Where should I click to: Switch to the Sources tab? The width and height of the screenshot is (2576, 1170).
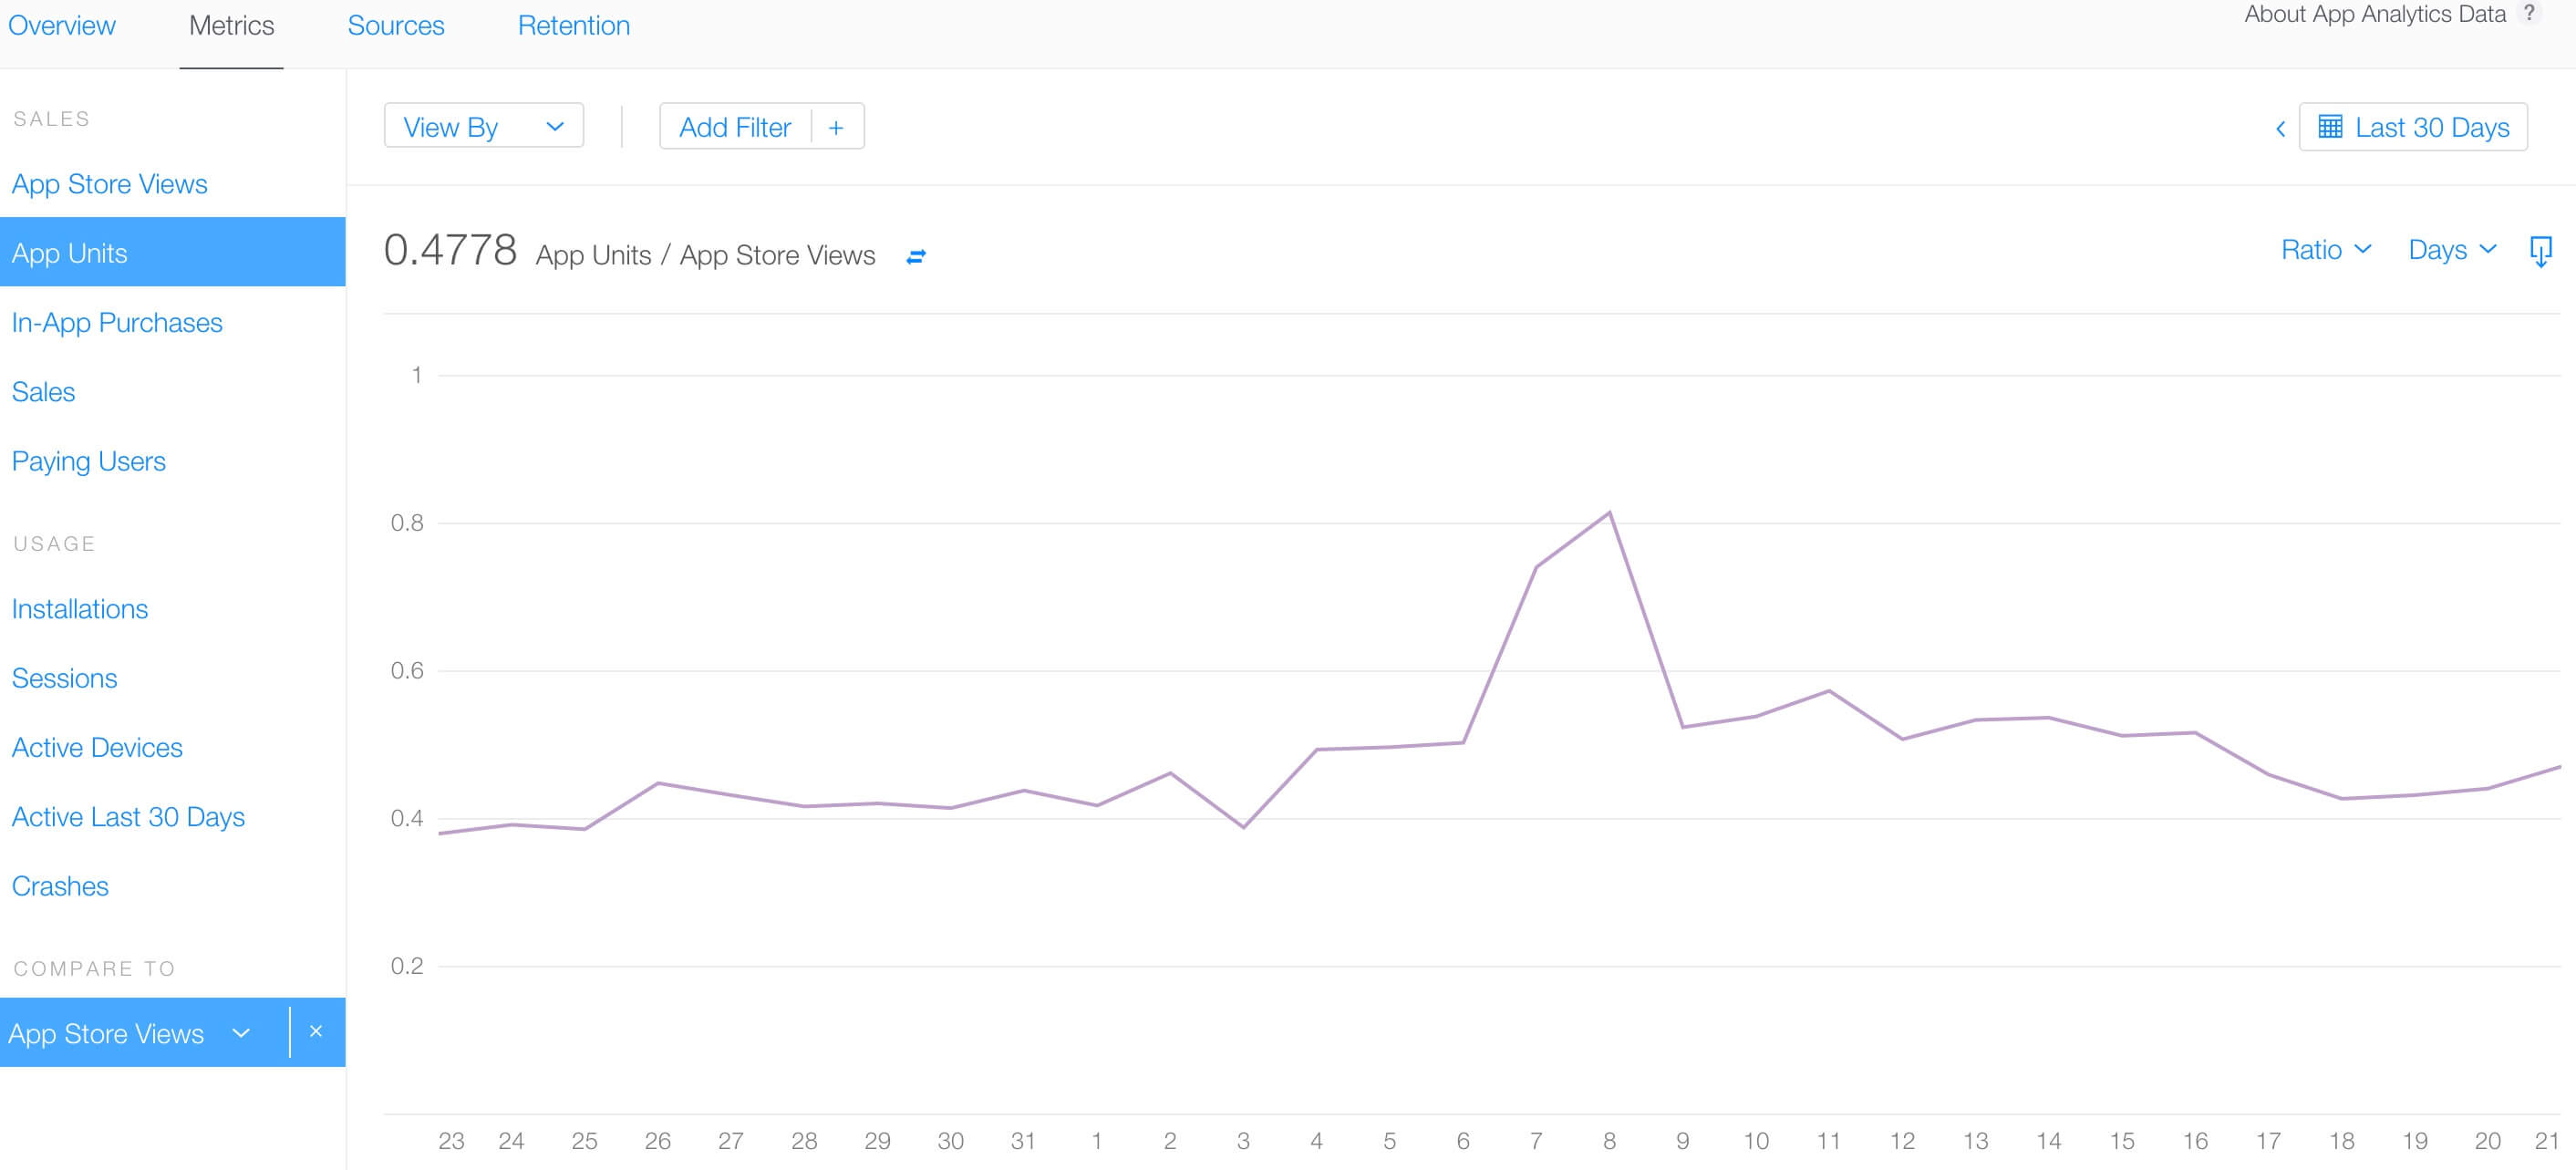tap(396, 25)
